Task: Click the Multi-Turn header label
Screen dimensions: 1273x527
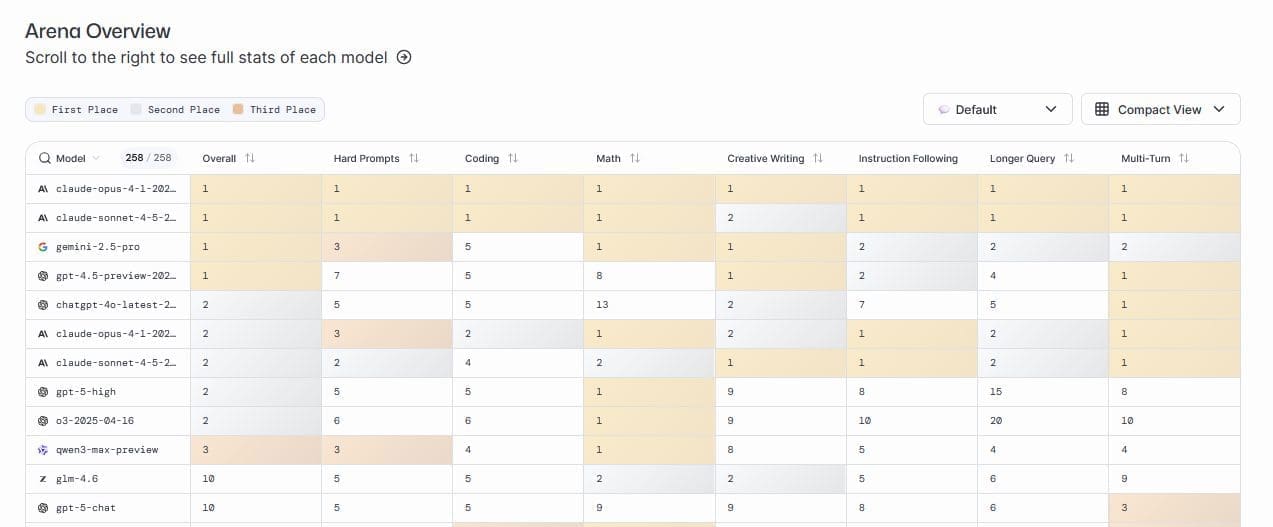Action: pyautogui.click(x=1145, y=158)
